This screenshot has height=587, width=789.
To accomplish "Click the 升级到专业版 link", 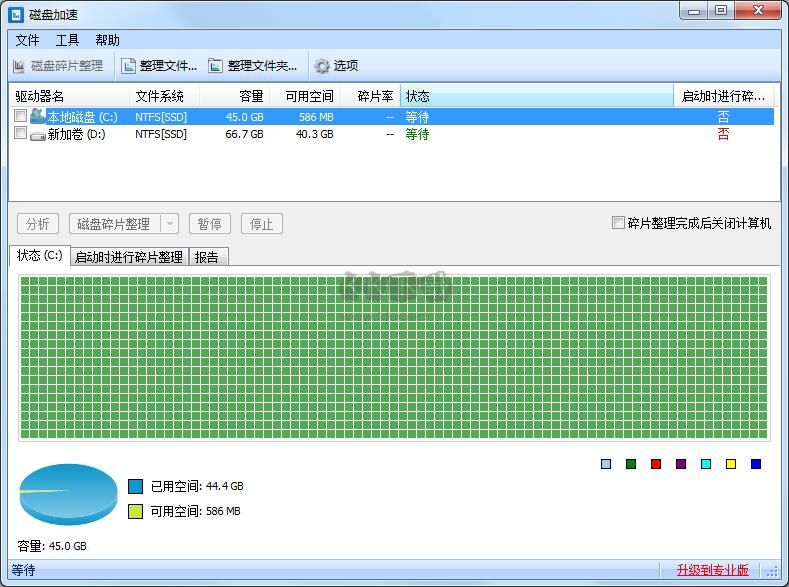I will point(713,570).
